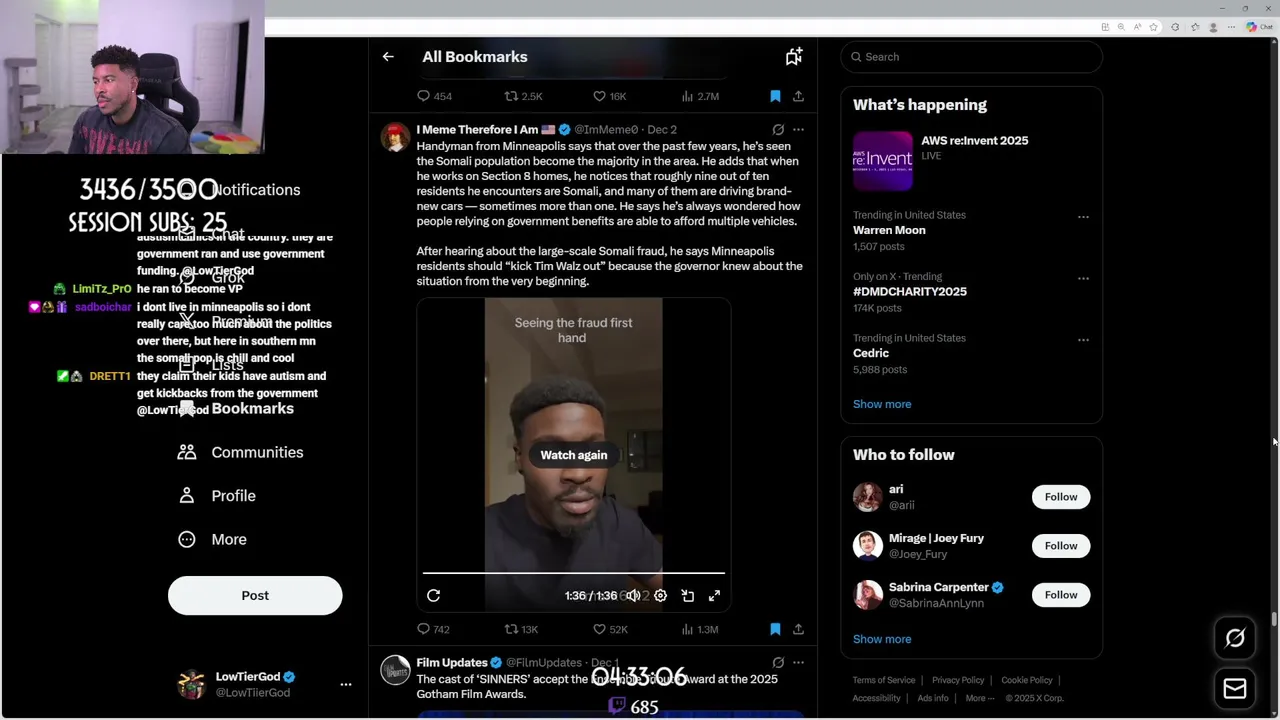This screenshot has height=720, width=1280.
Task: Open more options for the Warren Moon trend
Action: pyautogui.click(x=1083, y=217)
